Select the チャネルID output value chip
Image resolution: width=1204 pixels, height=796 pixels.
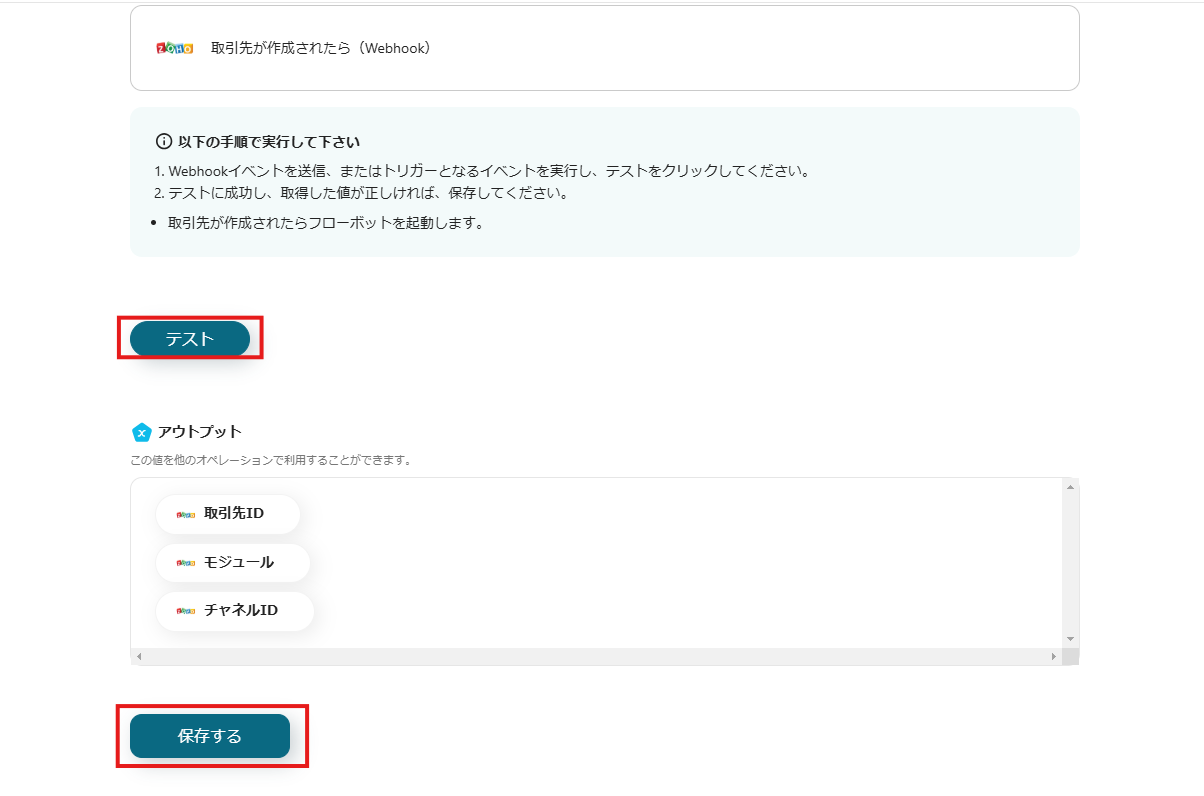coord(235,611)
